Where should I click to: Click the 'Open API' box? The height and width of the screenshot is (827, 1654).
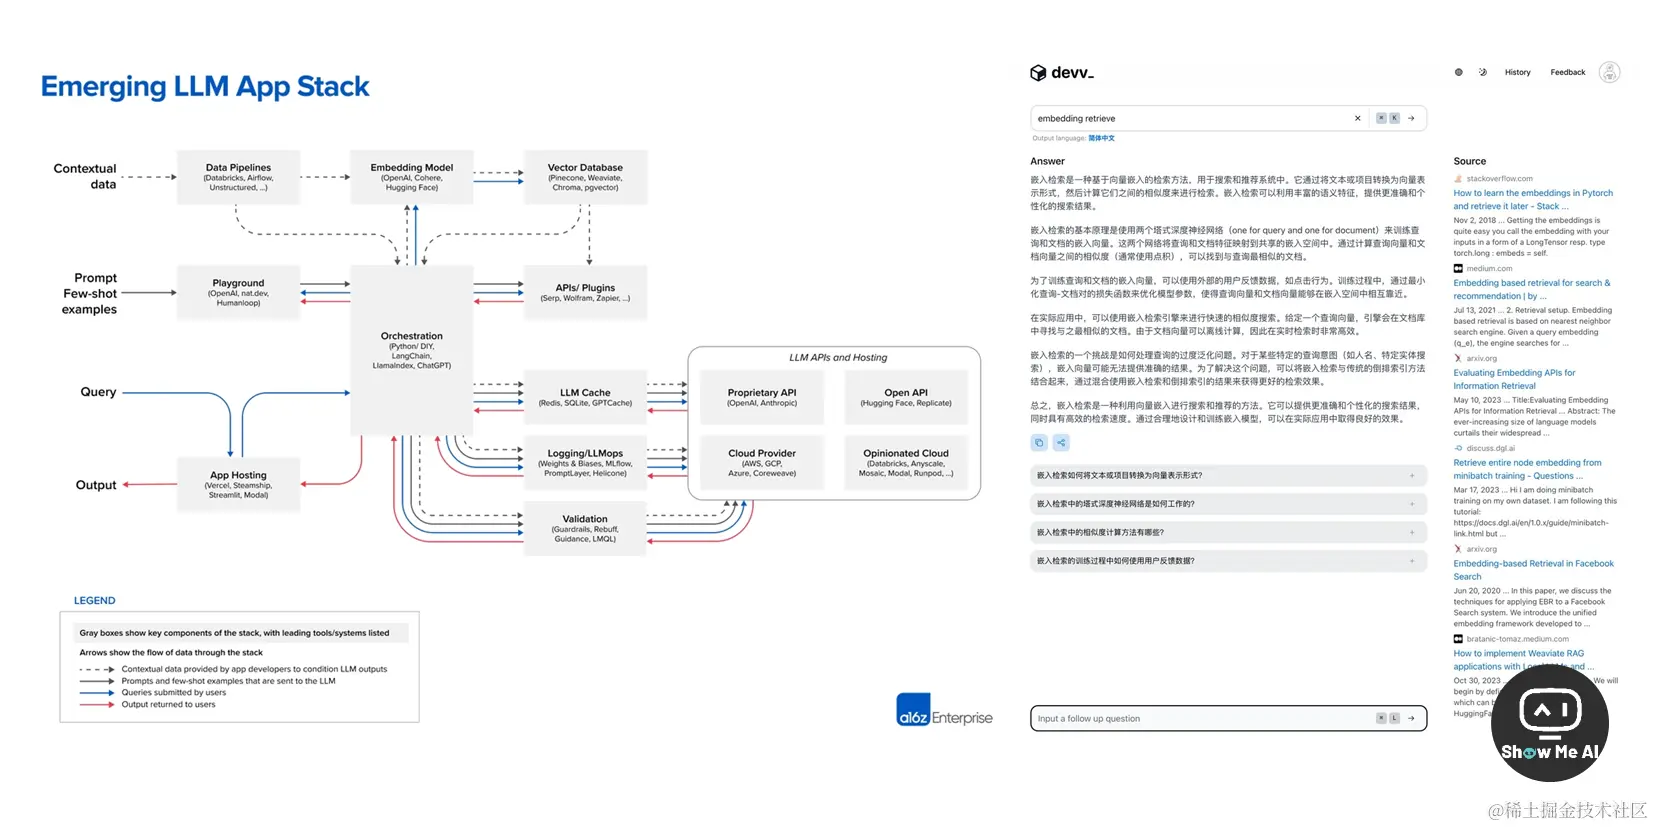click(906, 397)
